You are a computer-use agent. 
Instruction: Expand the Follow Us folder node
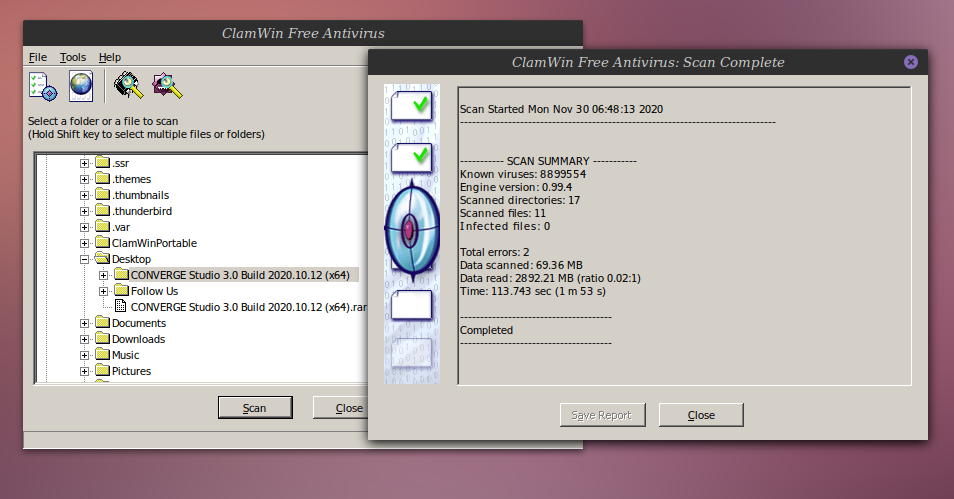coord(103,291)
